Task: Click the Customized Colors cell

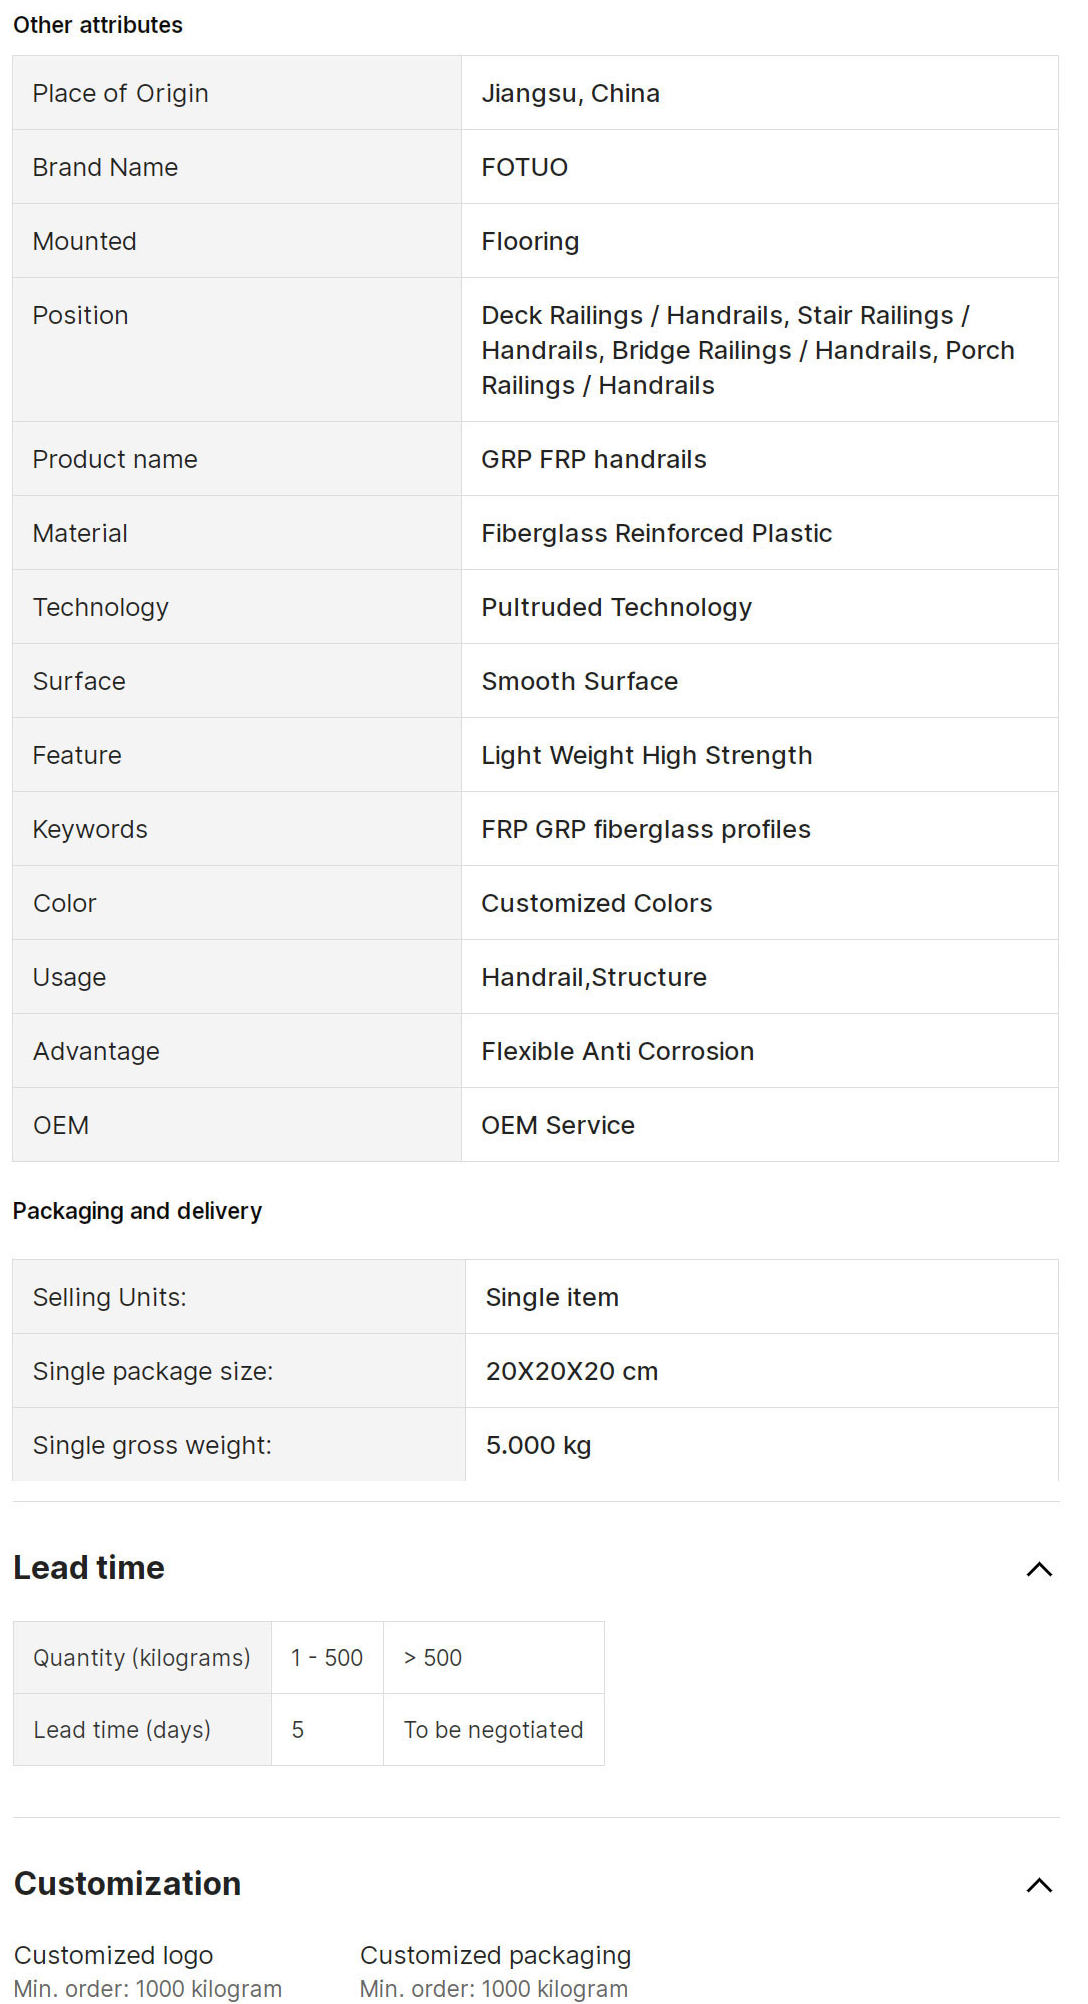Action: [596, 903]
